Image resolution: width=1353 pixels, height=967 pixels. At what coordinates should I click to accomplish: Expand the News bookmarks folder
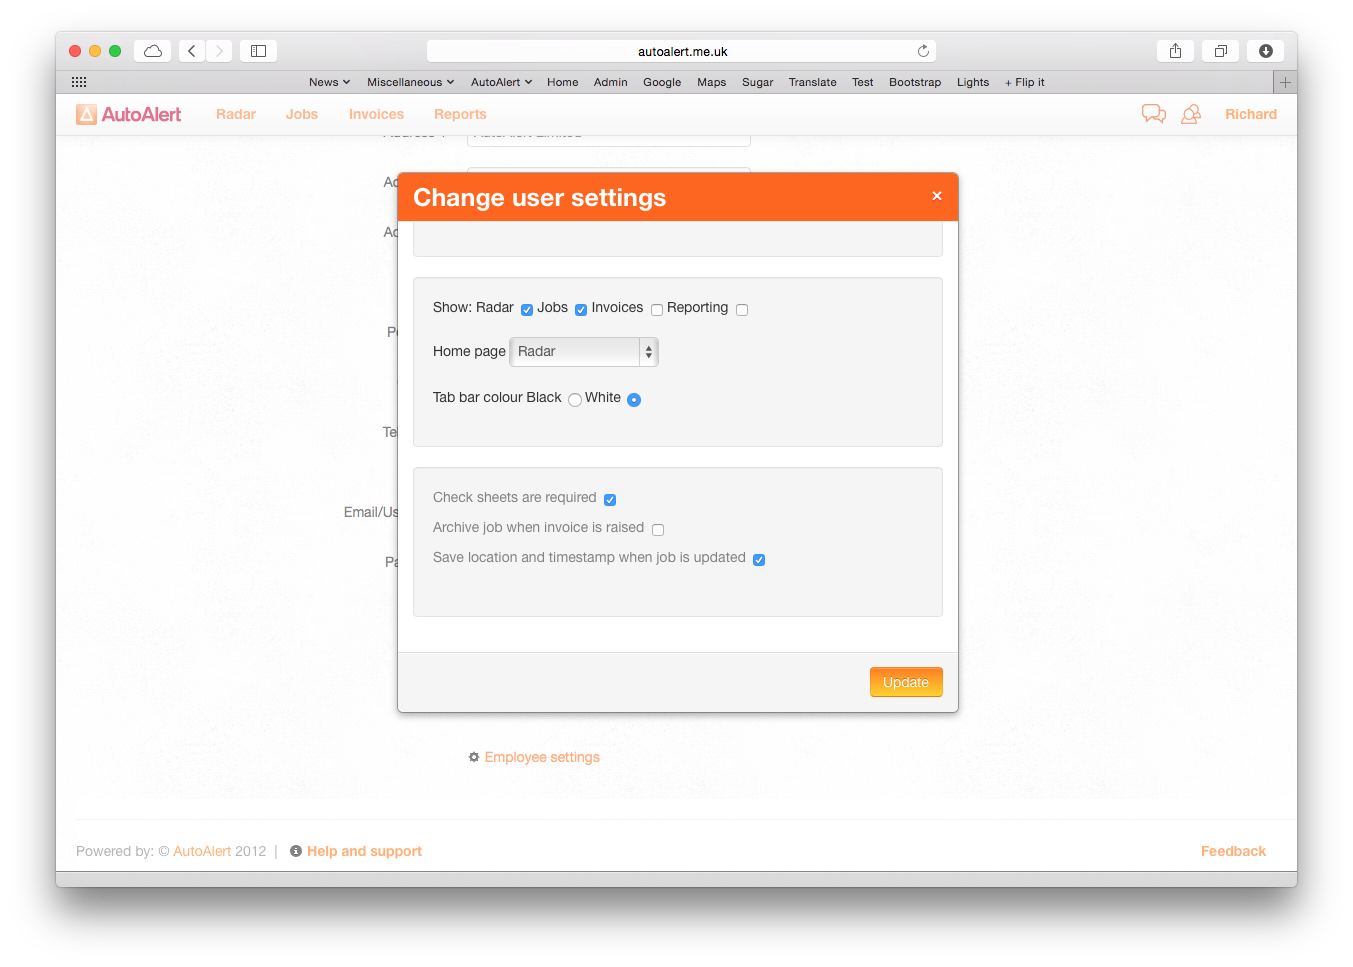329,82
